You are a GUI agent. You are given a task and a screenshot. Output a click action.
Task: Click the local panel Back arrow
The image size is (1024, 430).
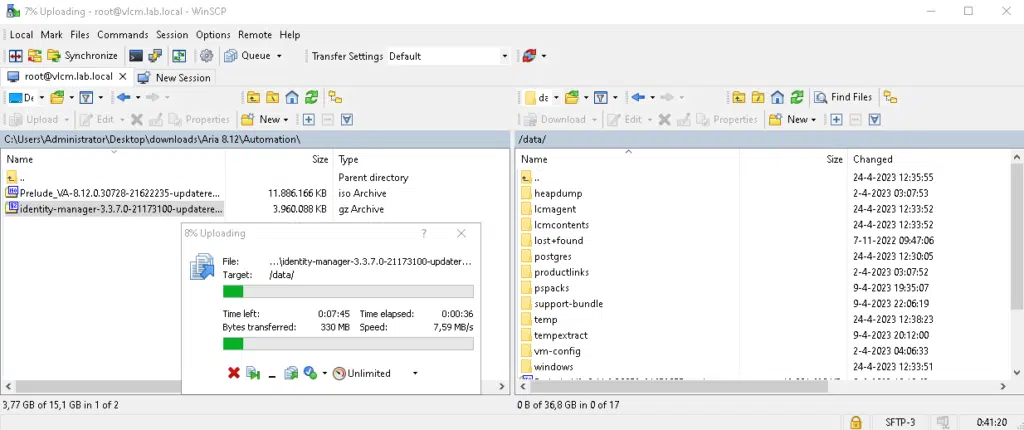[x=123, y=97]
